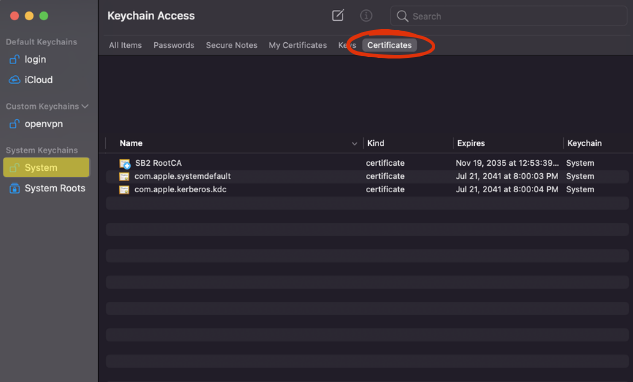Click the Jul 21, 2041 8:00:03 PM expiry
The width and height of the screenshot is (633, 382).
[507, 176]
